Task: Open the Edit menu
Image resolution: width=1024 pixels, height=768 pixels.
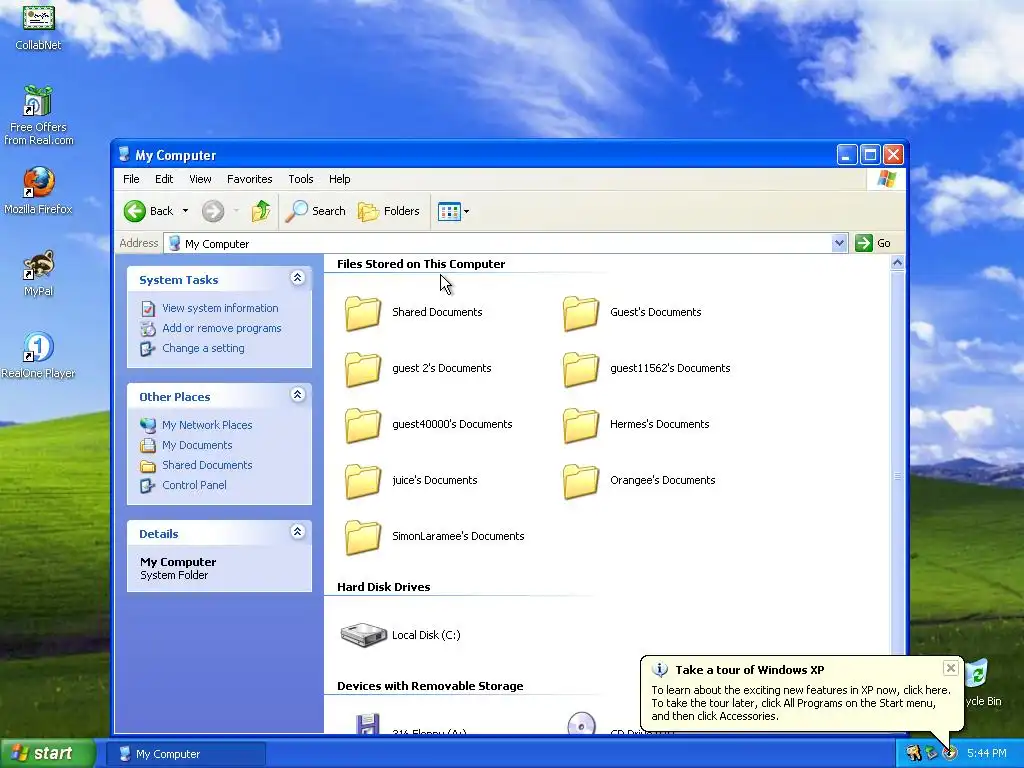Action: tap(164, 179)
